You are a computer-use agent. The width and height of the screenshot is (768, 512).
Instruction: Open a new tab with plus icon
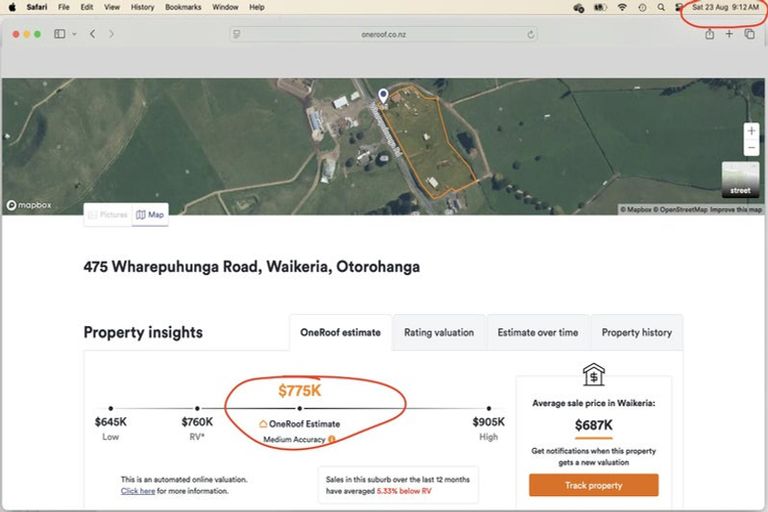pos(729,34)
